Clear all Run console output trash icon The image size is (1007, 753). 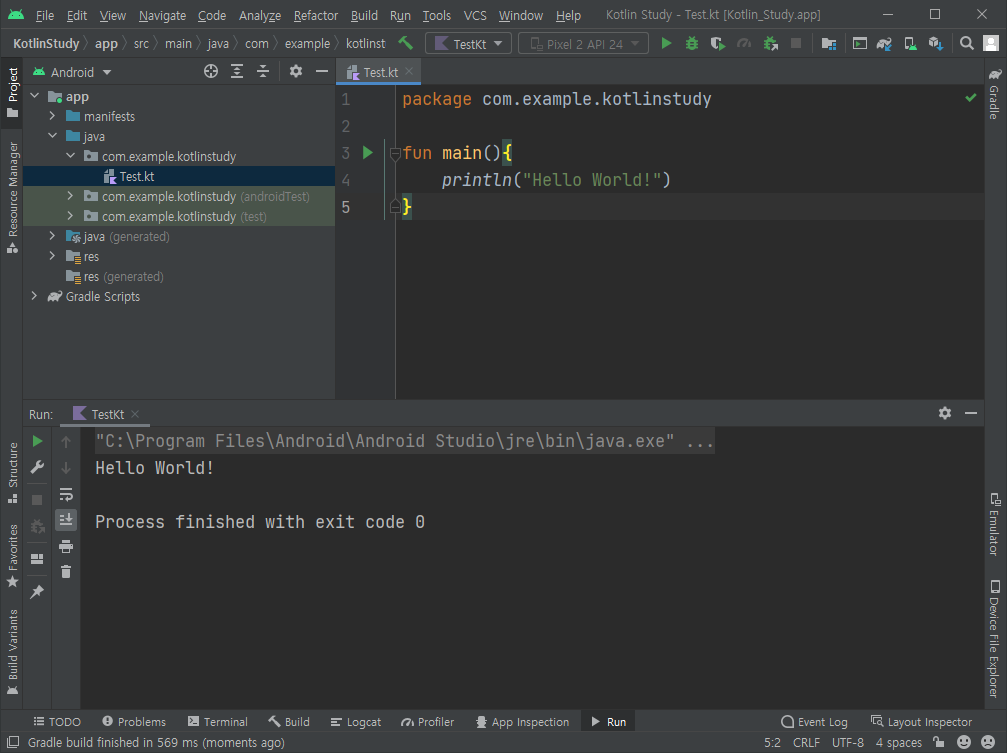(66, 572)
